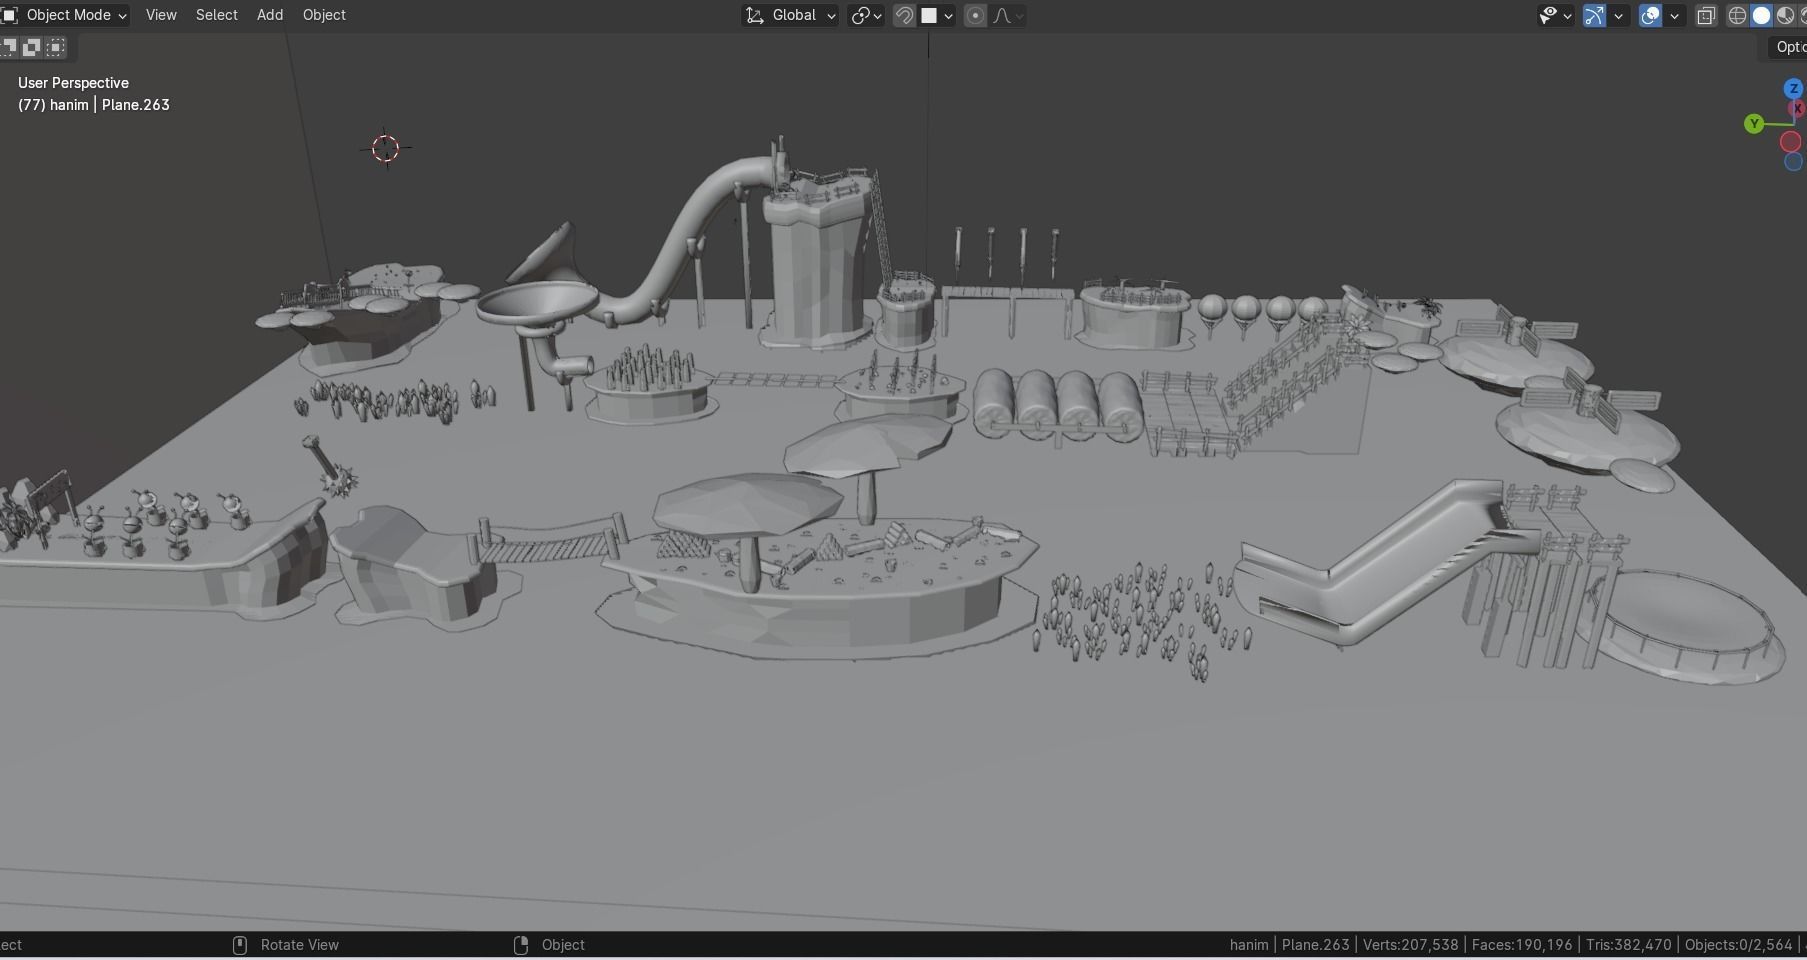Switch to material preview shading
Image resolution: width=1807 pixels, height=960 pixels.
coord(1785,15)
